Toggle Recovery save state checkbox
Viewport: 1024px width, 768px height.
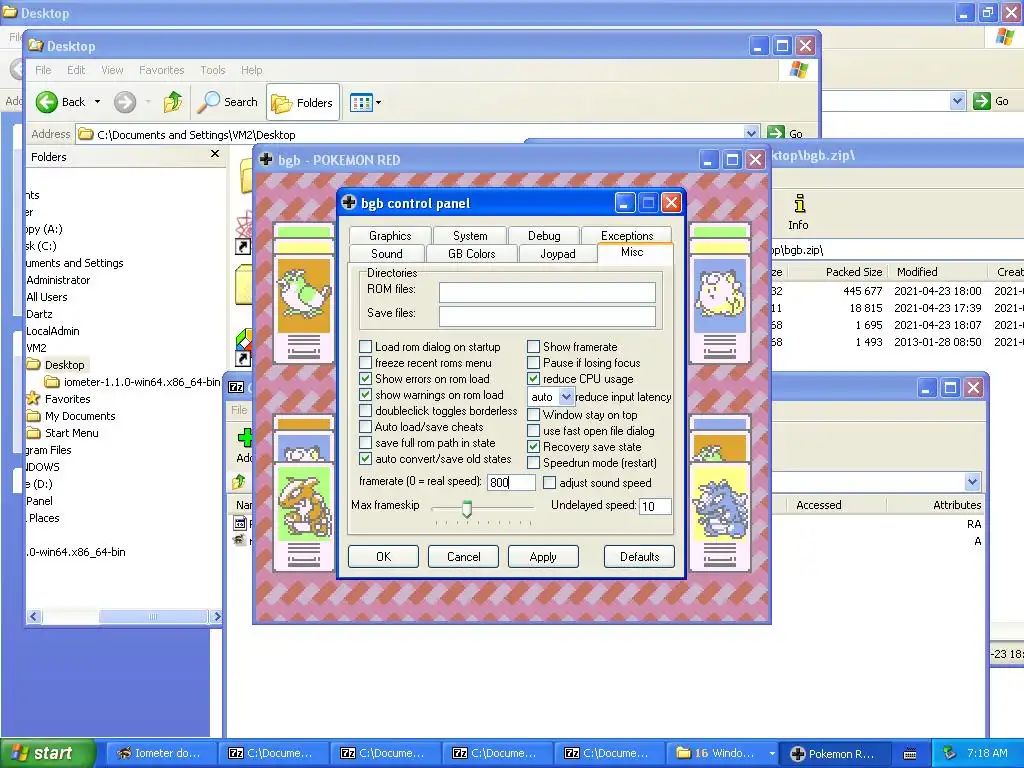pos(534,447)
